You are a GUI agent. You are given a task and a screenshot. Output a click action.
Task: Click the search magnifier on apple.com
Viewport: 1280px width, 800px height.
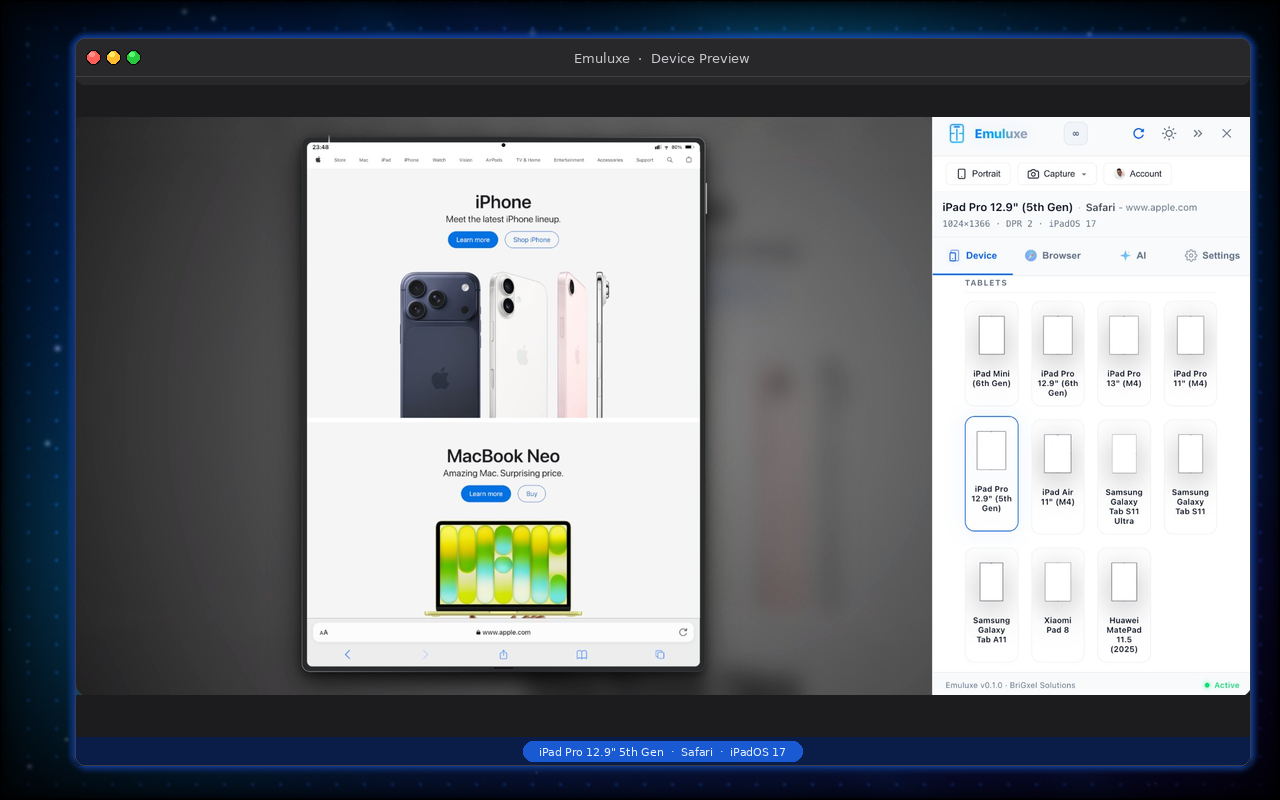pyautogui.click(x=670, y=160)
